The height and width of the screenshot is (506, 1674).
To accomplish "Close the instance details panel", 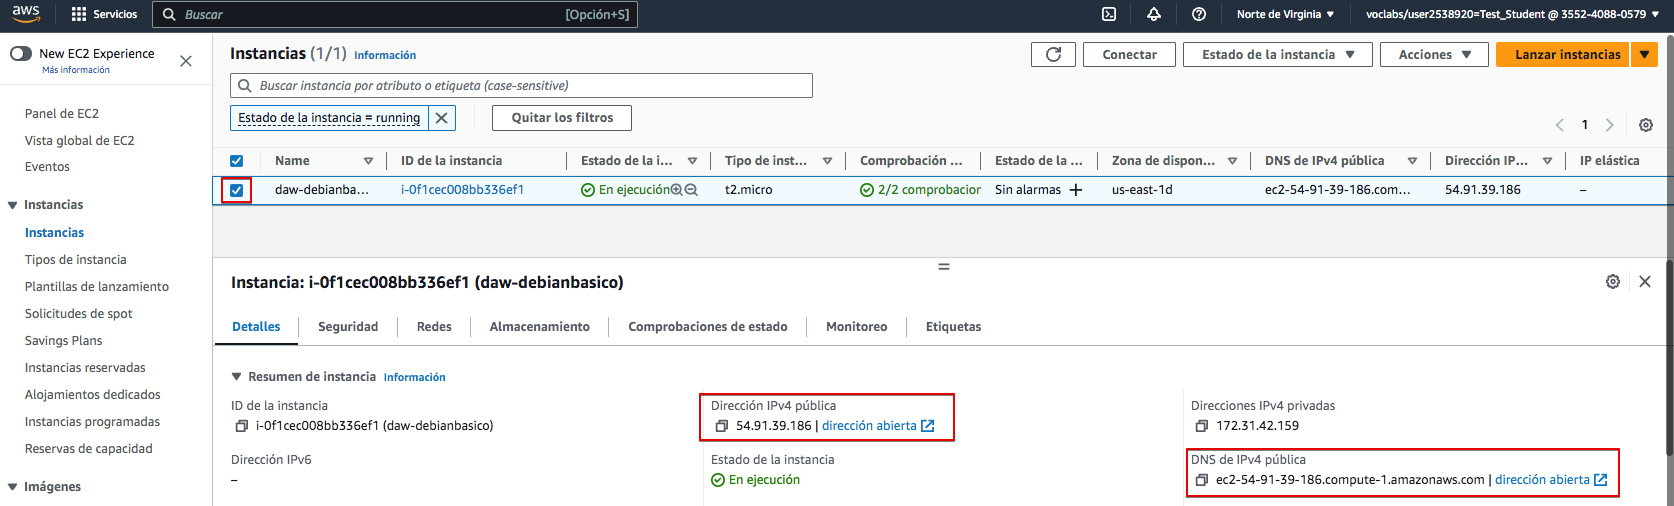I will (1645, 282).
